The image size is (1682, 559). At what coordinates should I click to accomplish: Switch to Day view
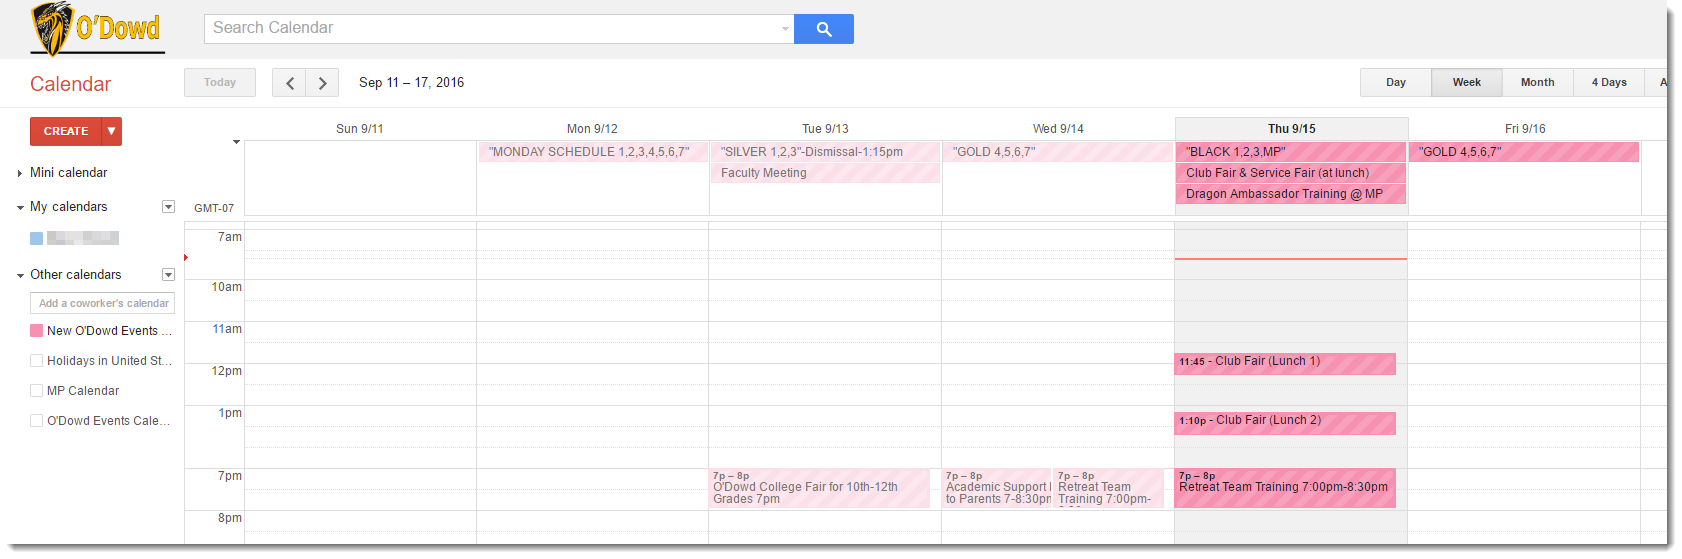[x=1395, y=83]
